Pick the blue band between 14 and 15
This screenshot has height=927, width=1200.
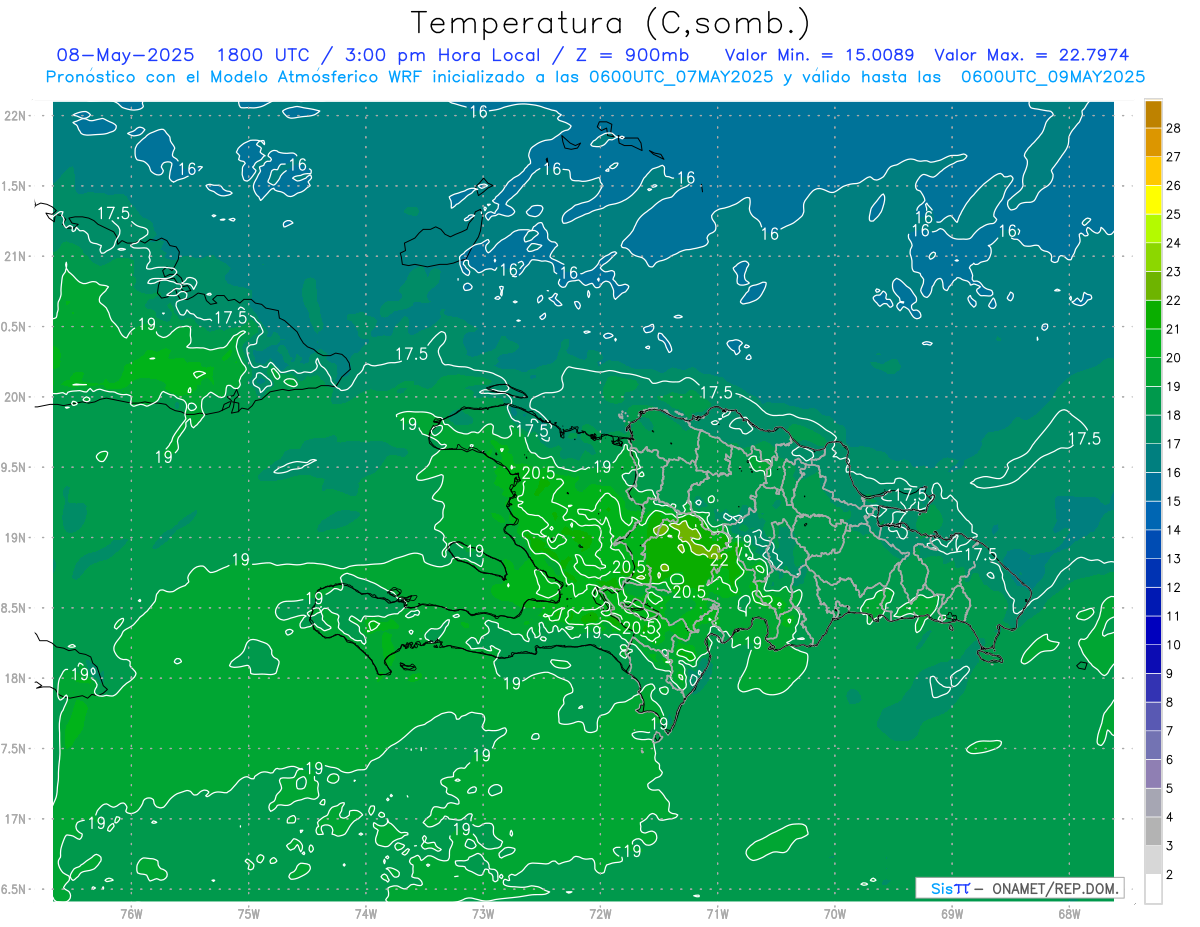tap(1153, 515)
